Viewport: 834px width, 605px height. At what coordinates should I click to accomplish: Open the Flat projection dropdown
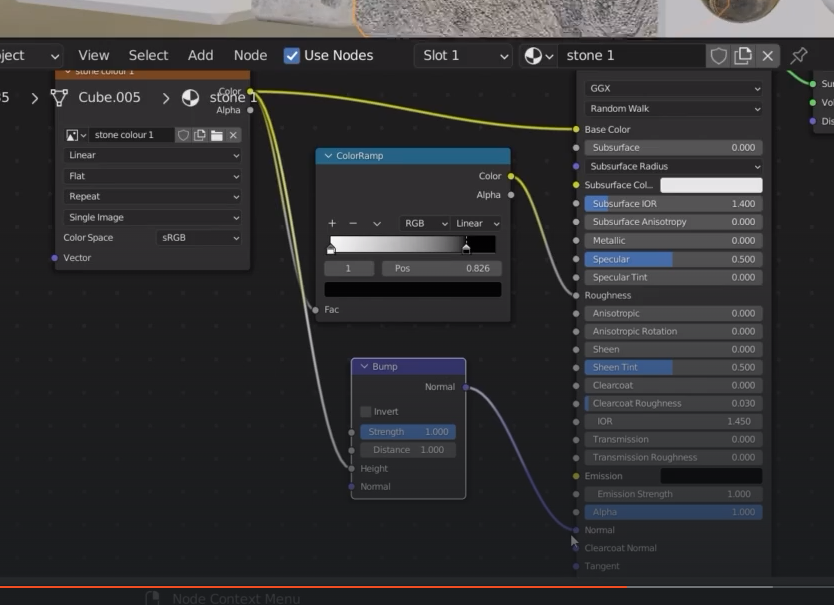(x=153, y=176)
